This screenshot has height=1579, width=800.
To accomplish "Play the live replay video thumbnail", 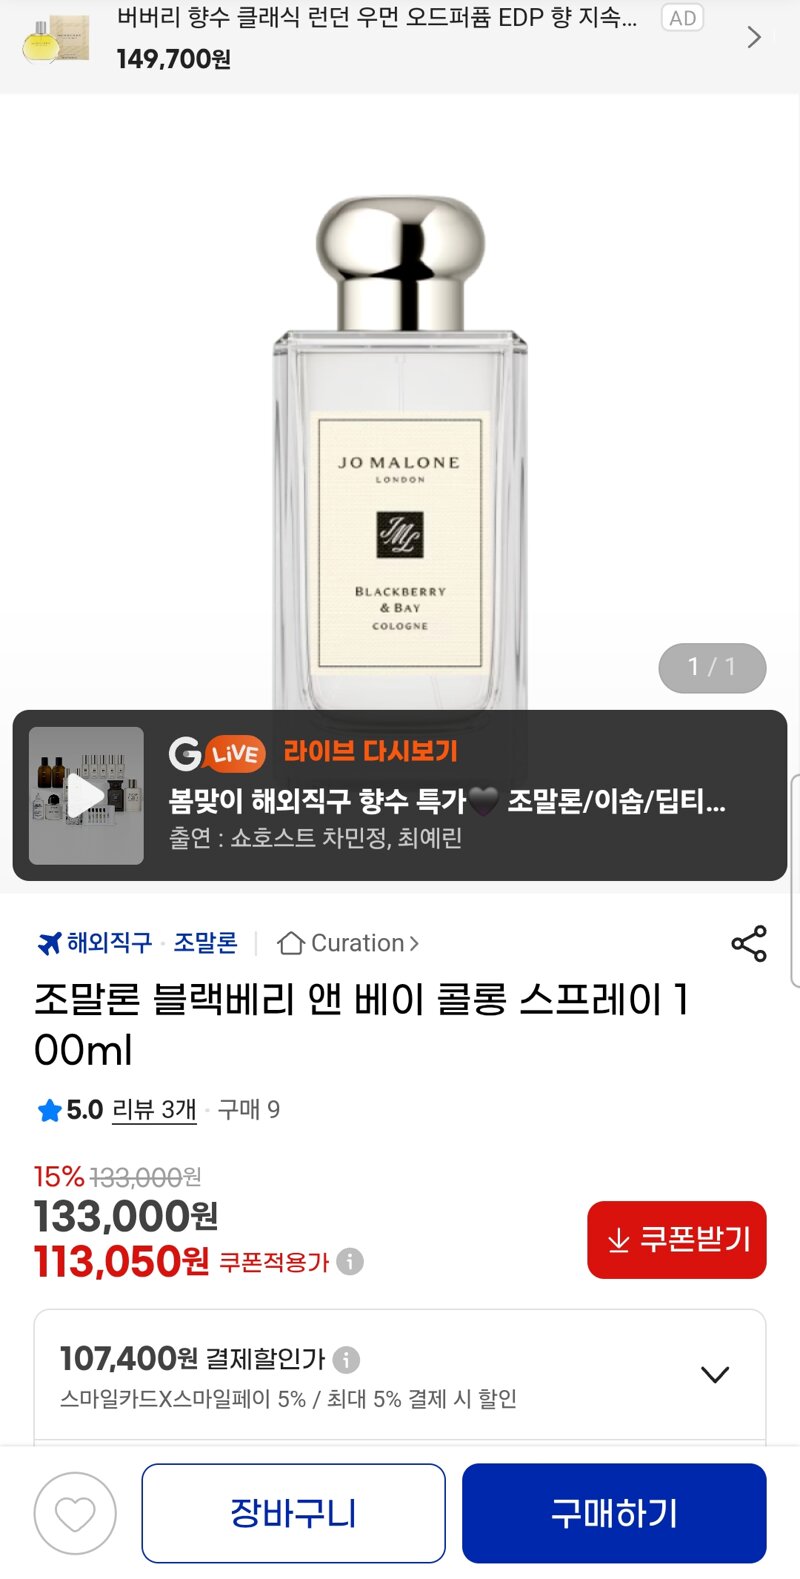I will [86, 796].
